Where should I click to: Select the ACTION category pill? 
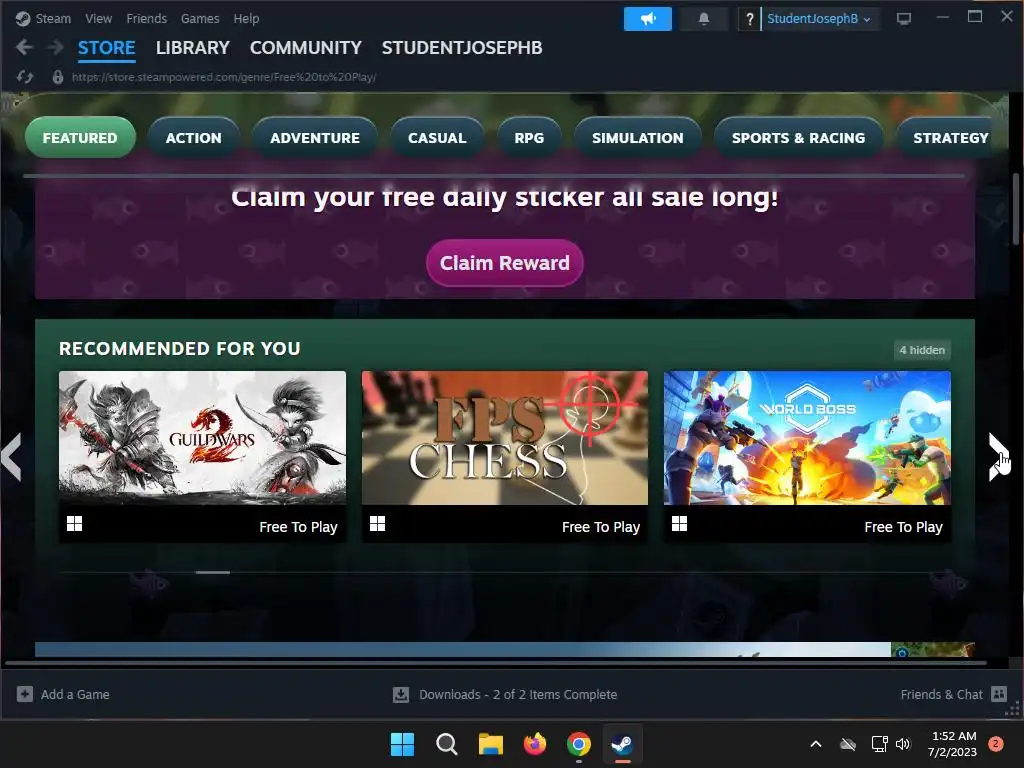click(193, 138)
